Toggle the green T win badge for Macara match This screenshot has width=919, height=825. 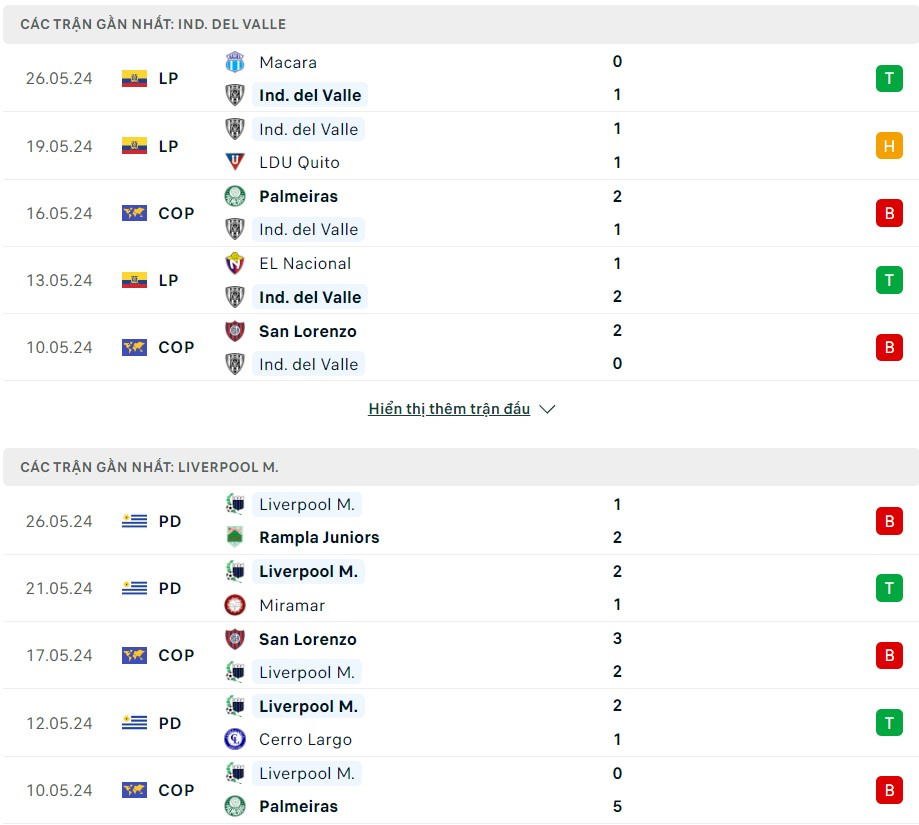[x=888, y=78]
